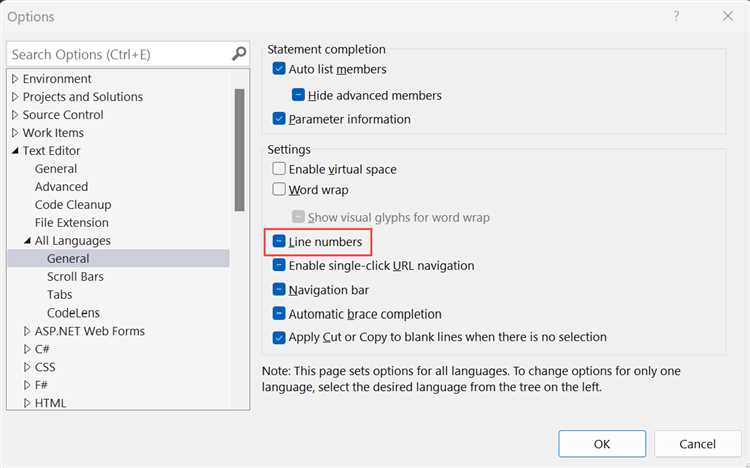Select CSS label in tree
Viewport: 750px width, 468px height.
[x=45, y=367]
